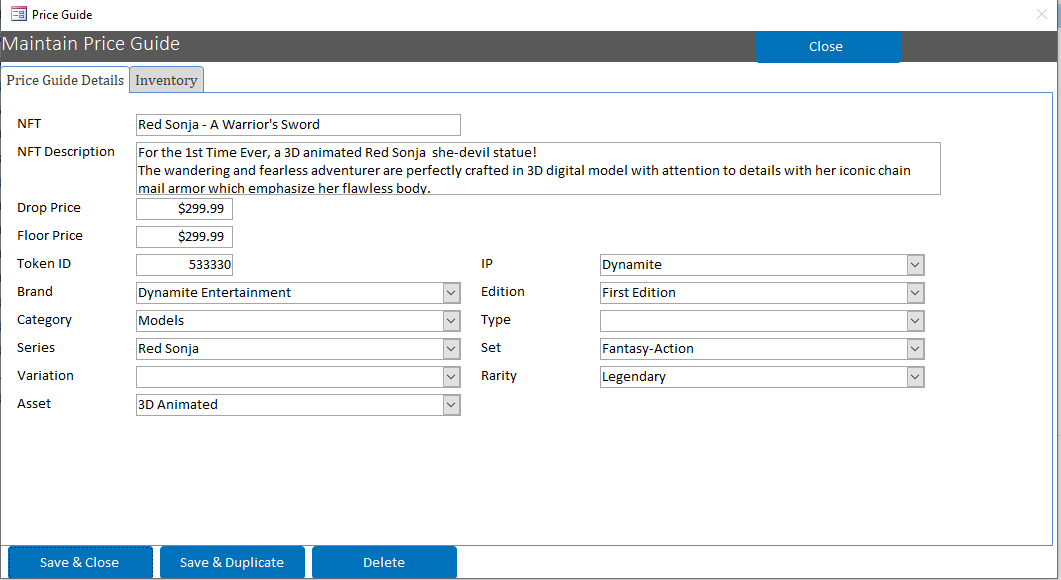Expand the Edition dropdown arrow

[916, 293]
